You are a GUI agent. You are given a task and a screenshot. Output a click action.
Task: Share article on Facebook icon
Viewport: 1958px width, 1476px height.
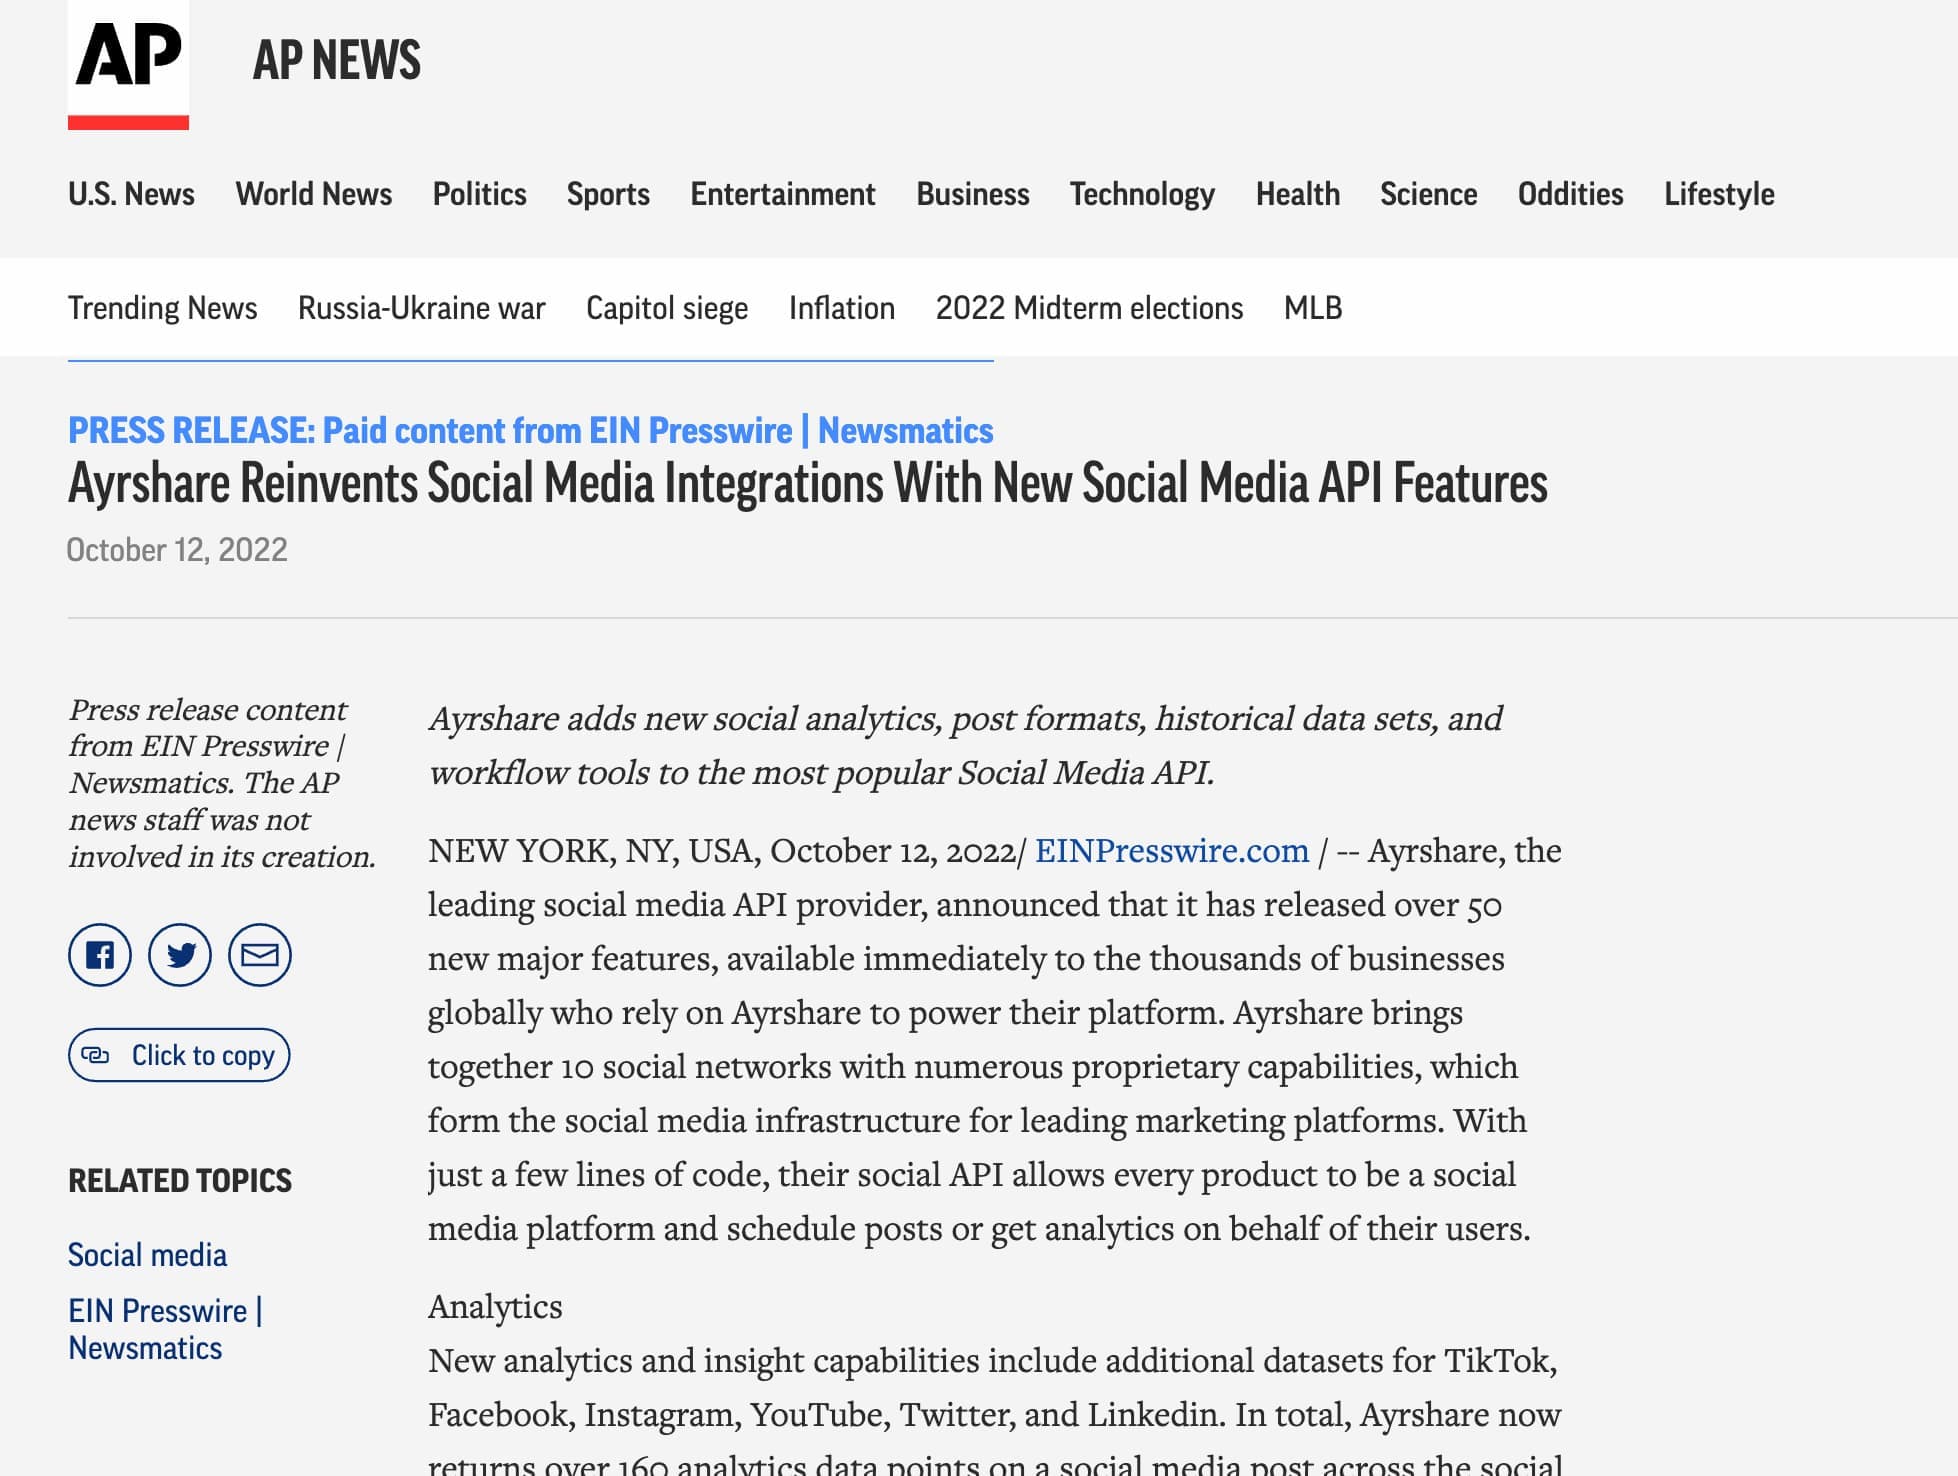point(100,955)
